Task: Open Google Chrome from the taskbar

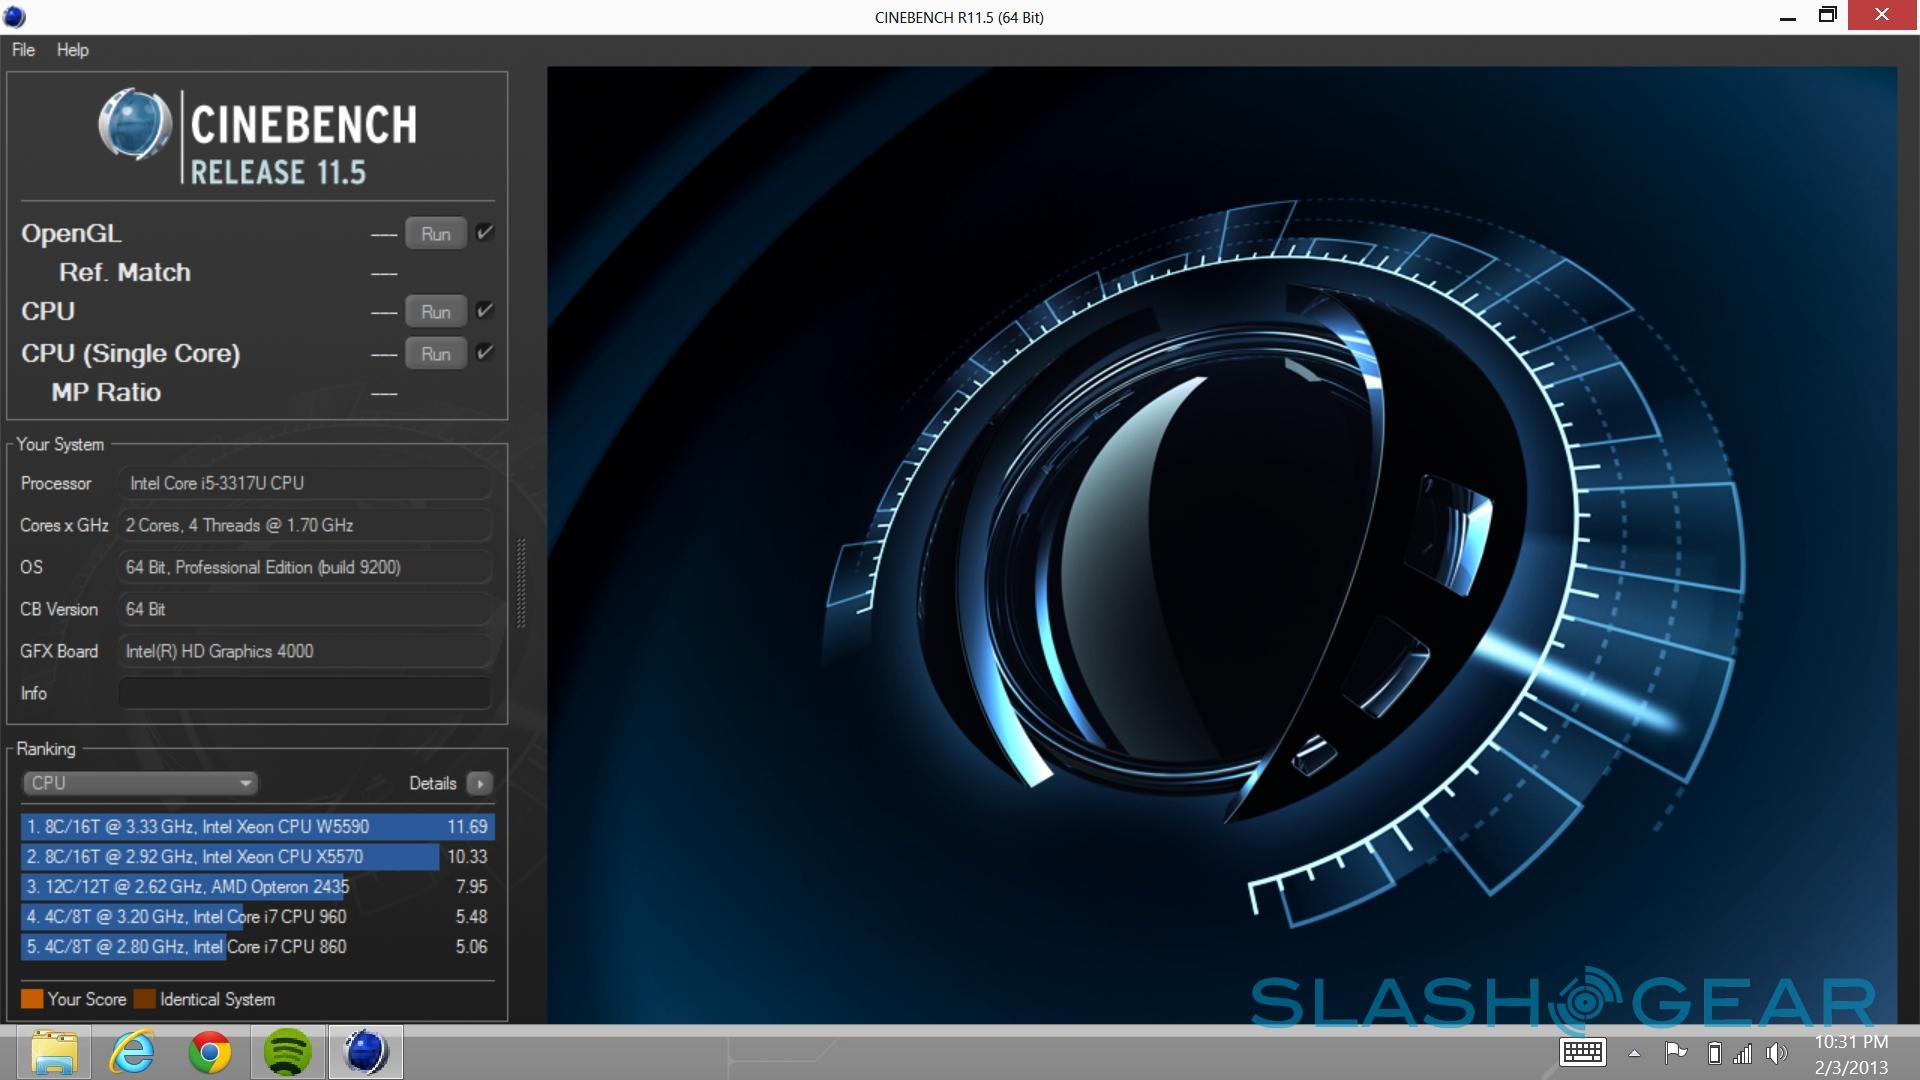Action: (209, 1052)
